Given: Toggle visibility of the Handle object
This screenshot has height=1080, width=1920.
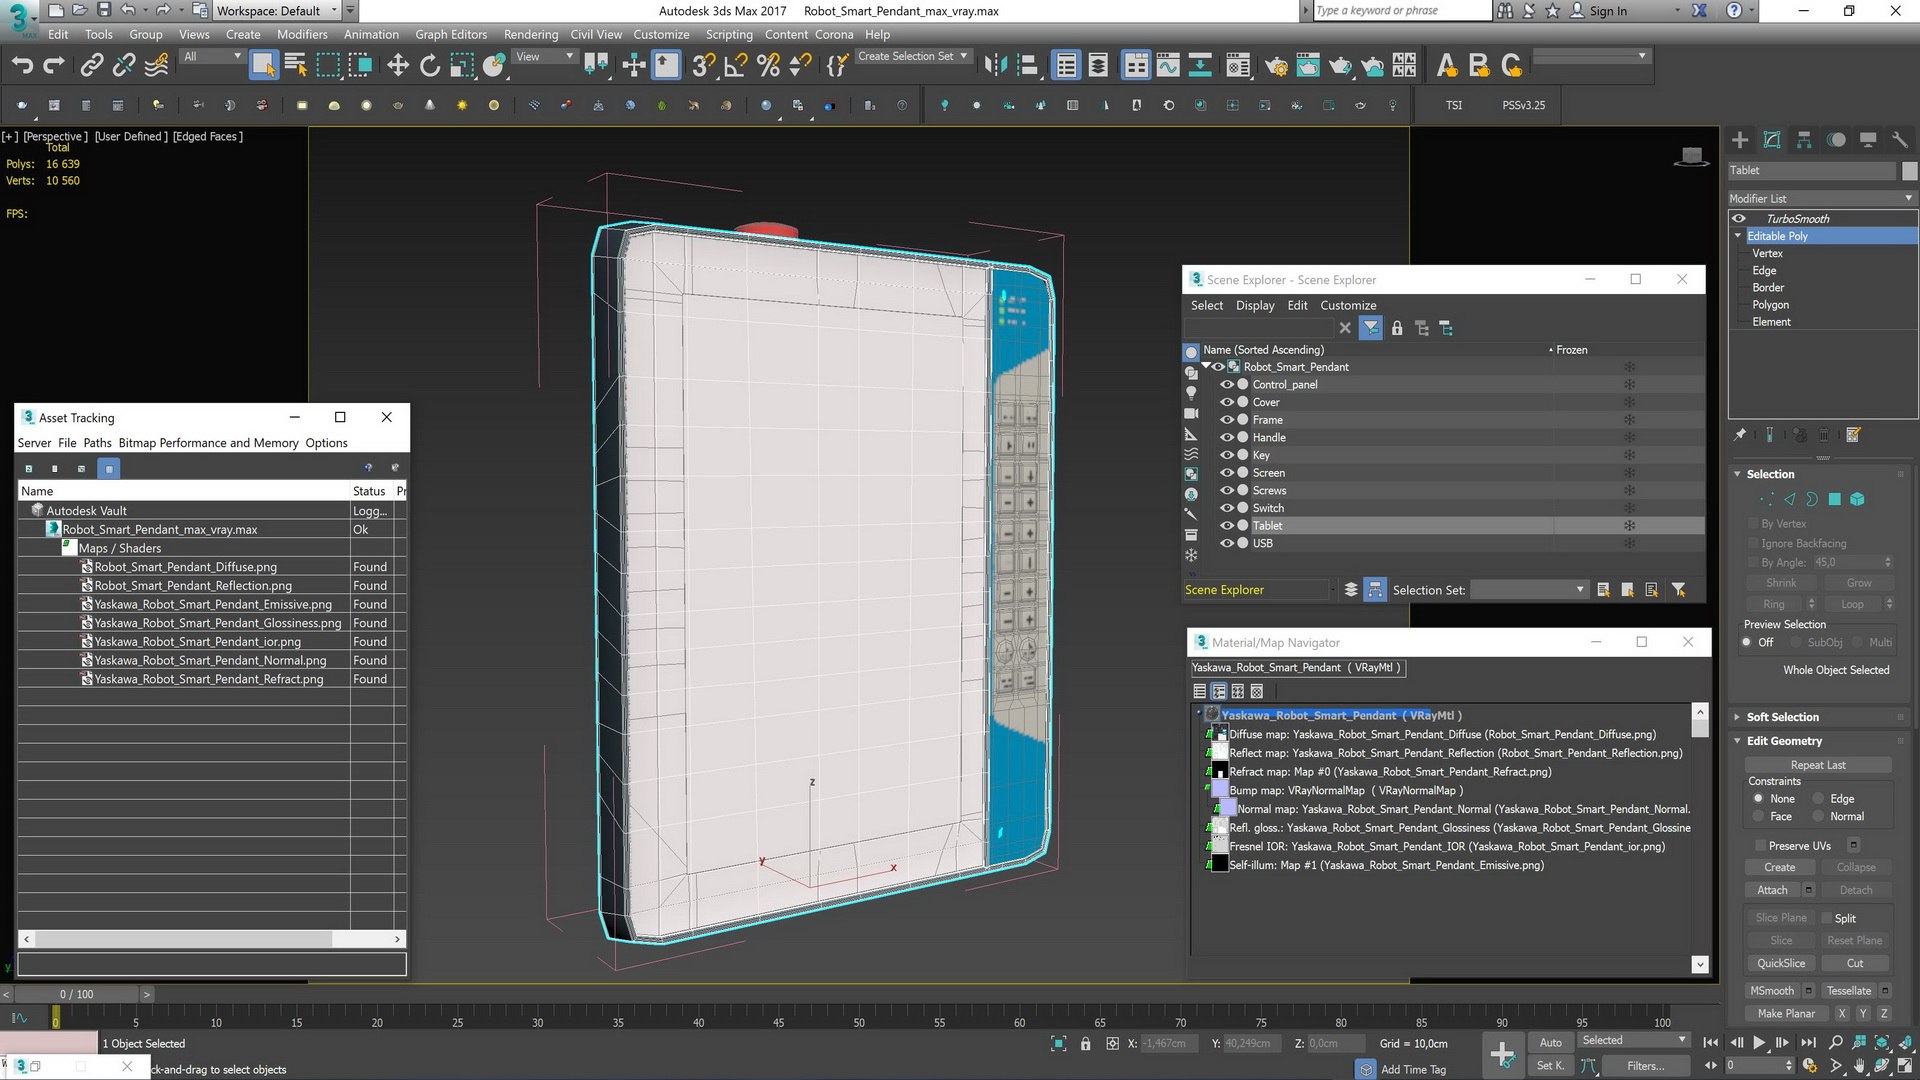Looking at the screenshot, I should 1227,437.
